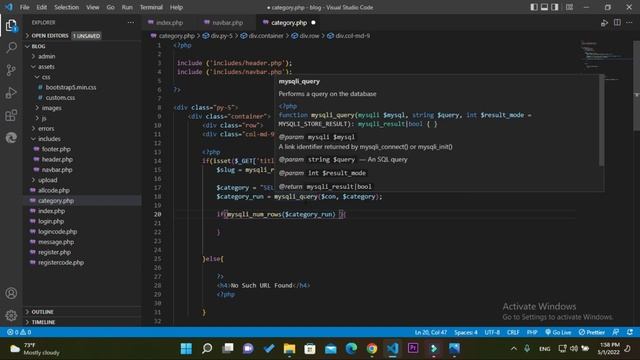
Task: Open the Selection menu
Action: tap(67, 7)
